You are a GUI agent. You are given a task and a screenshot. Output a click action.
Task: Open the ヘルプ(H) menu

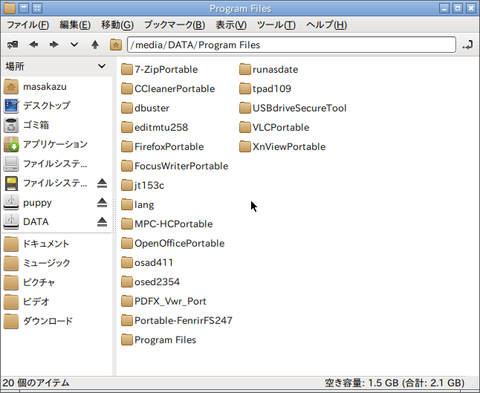pyautogui.click(x=326, y=25)
